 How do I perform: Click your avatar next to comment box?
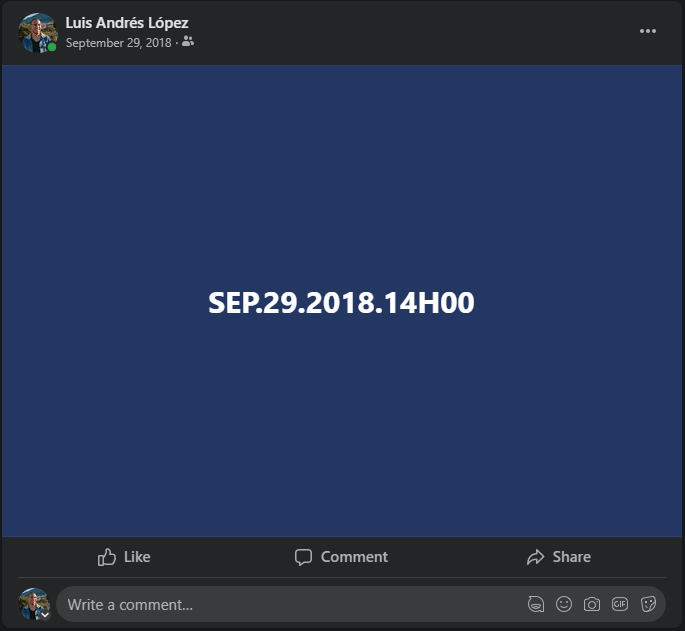click(x=34, y=603)
